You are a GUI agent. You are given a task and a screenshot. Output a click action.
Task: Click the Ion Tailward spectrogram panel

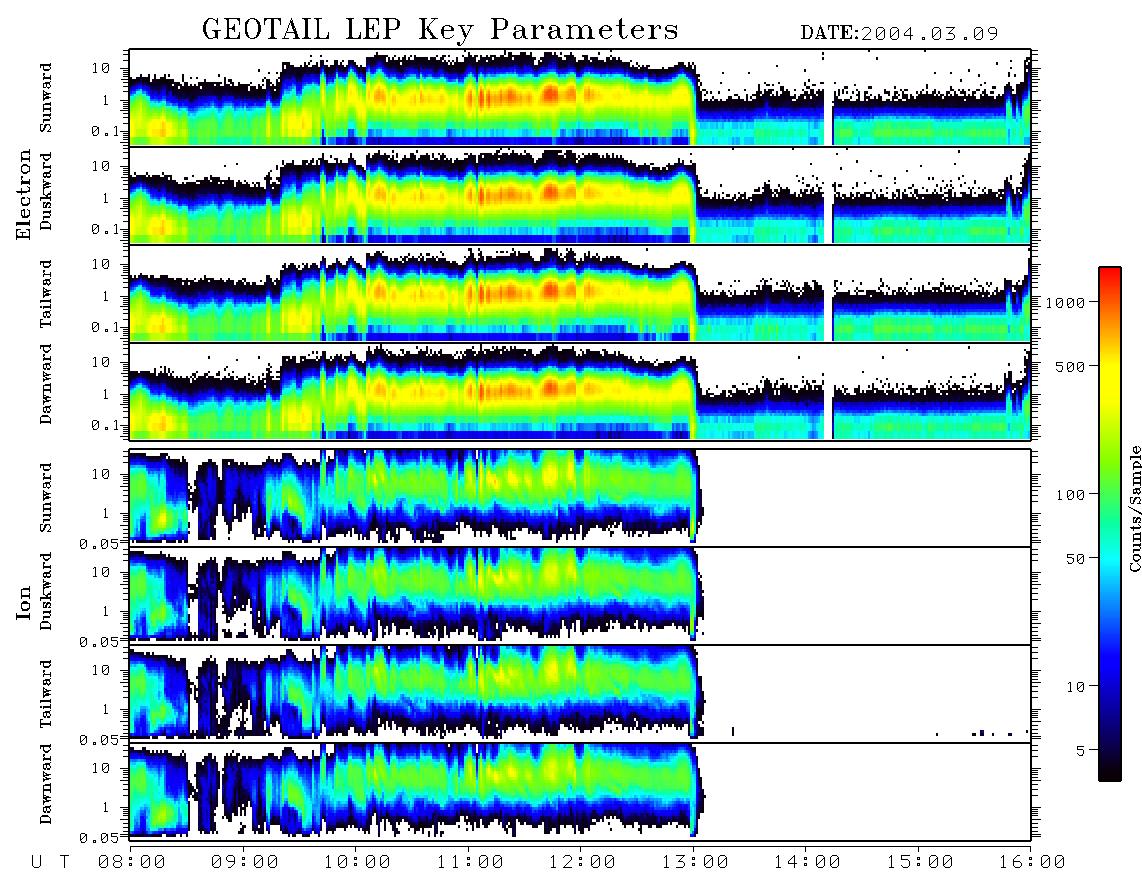580,694
